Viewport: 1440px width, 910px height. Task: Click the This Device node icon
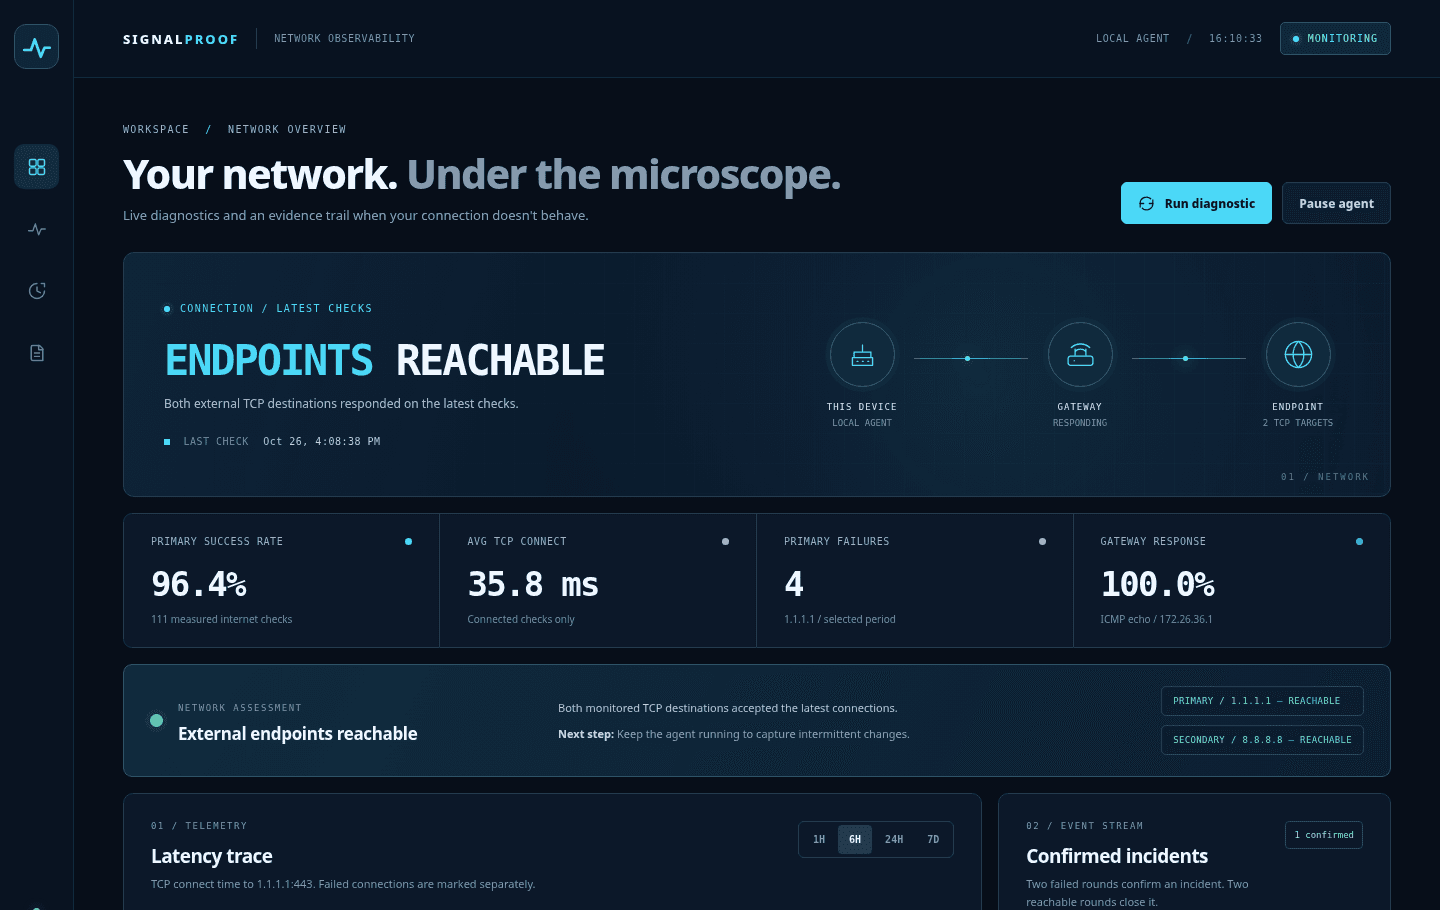tap(862, 355)
